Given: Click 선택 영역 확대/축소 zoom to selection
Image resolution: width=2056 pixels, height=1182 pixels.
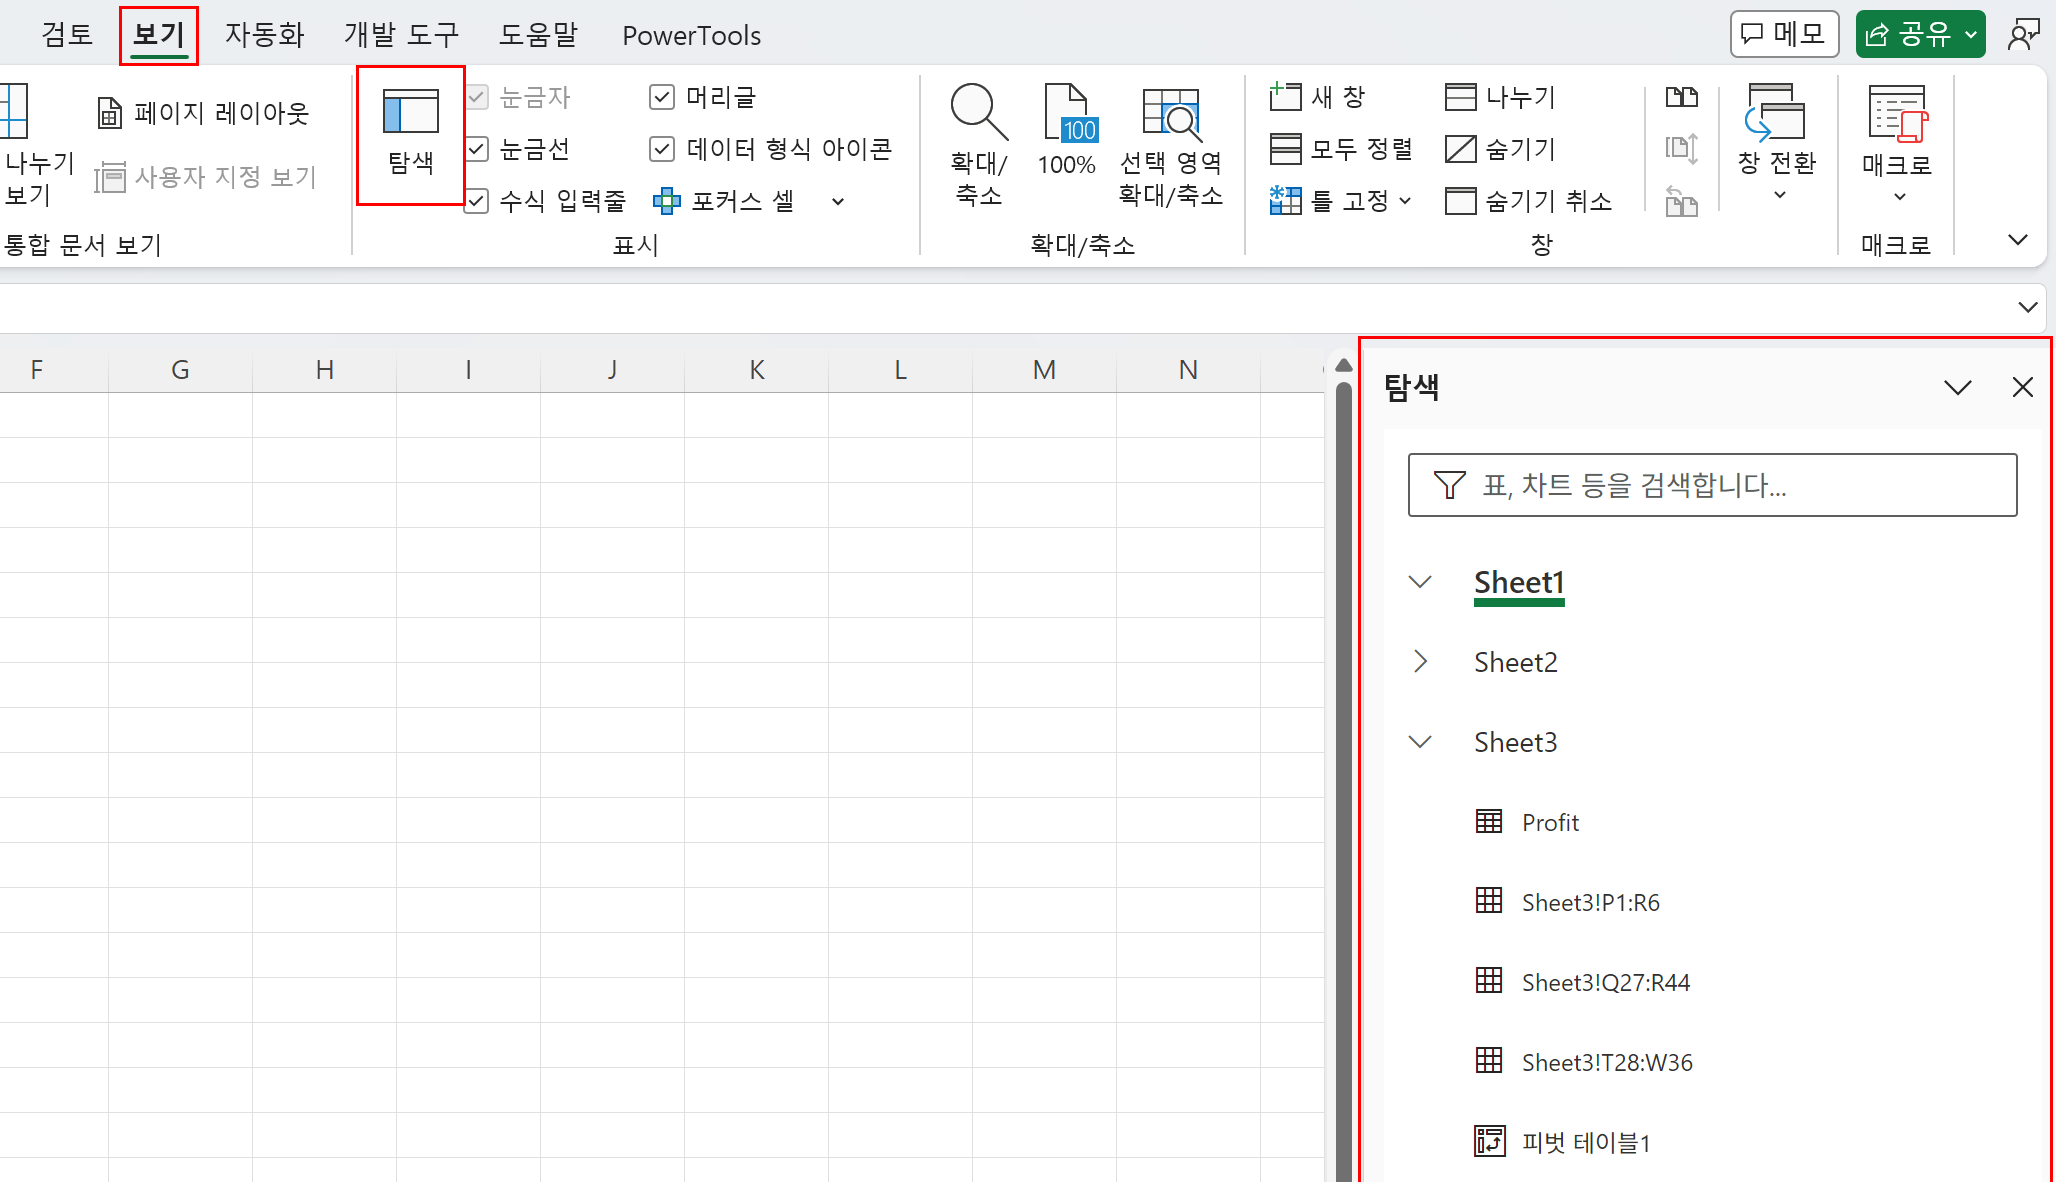Looking at the screenshot, I should [1171, 145].
